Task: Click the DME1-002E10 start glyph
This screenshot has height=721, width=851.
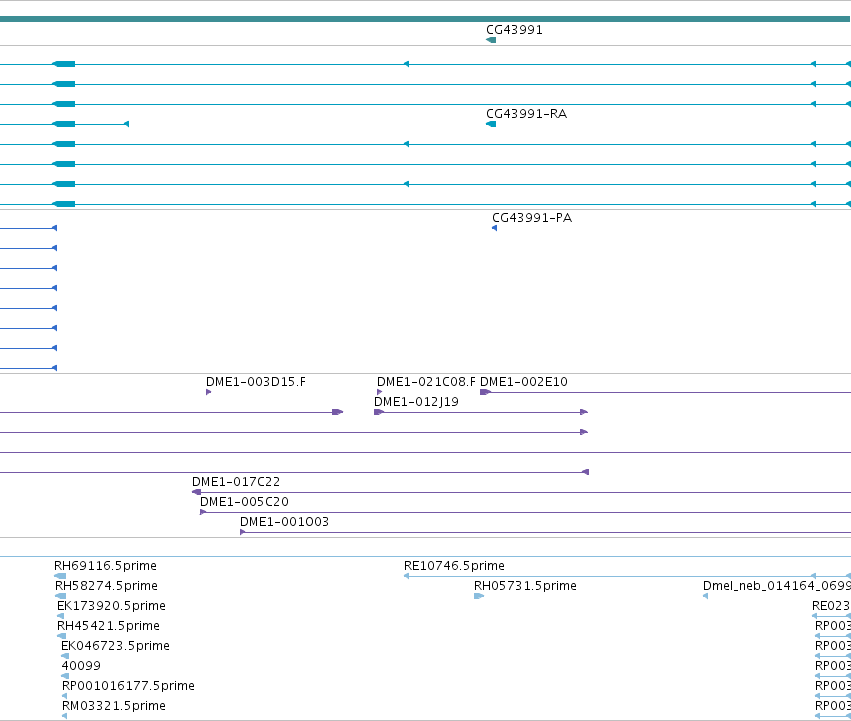Action: (x=486, y=392)
